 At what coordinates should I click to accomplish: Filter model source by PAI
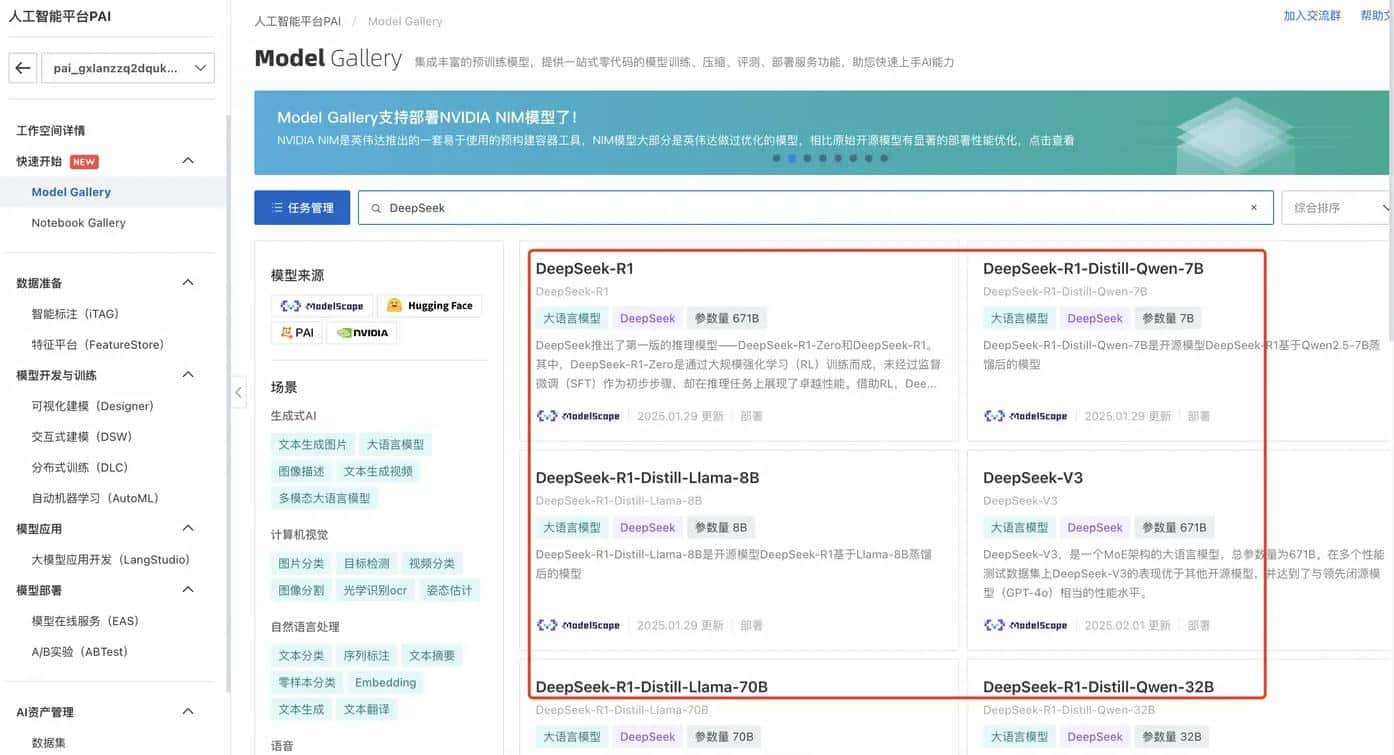297,333
